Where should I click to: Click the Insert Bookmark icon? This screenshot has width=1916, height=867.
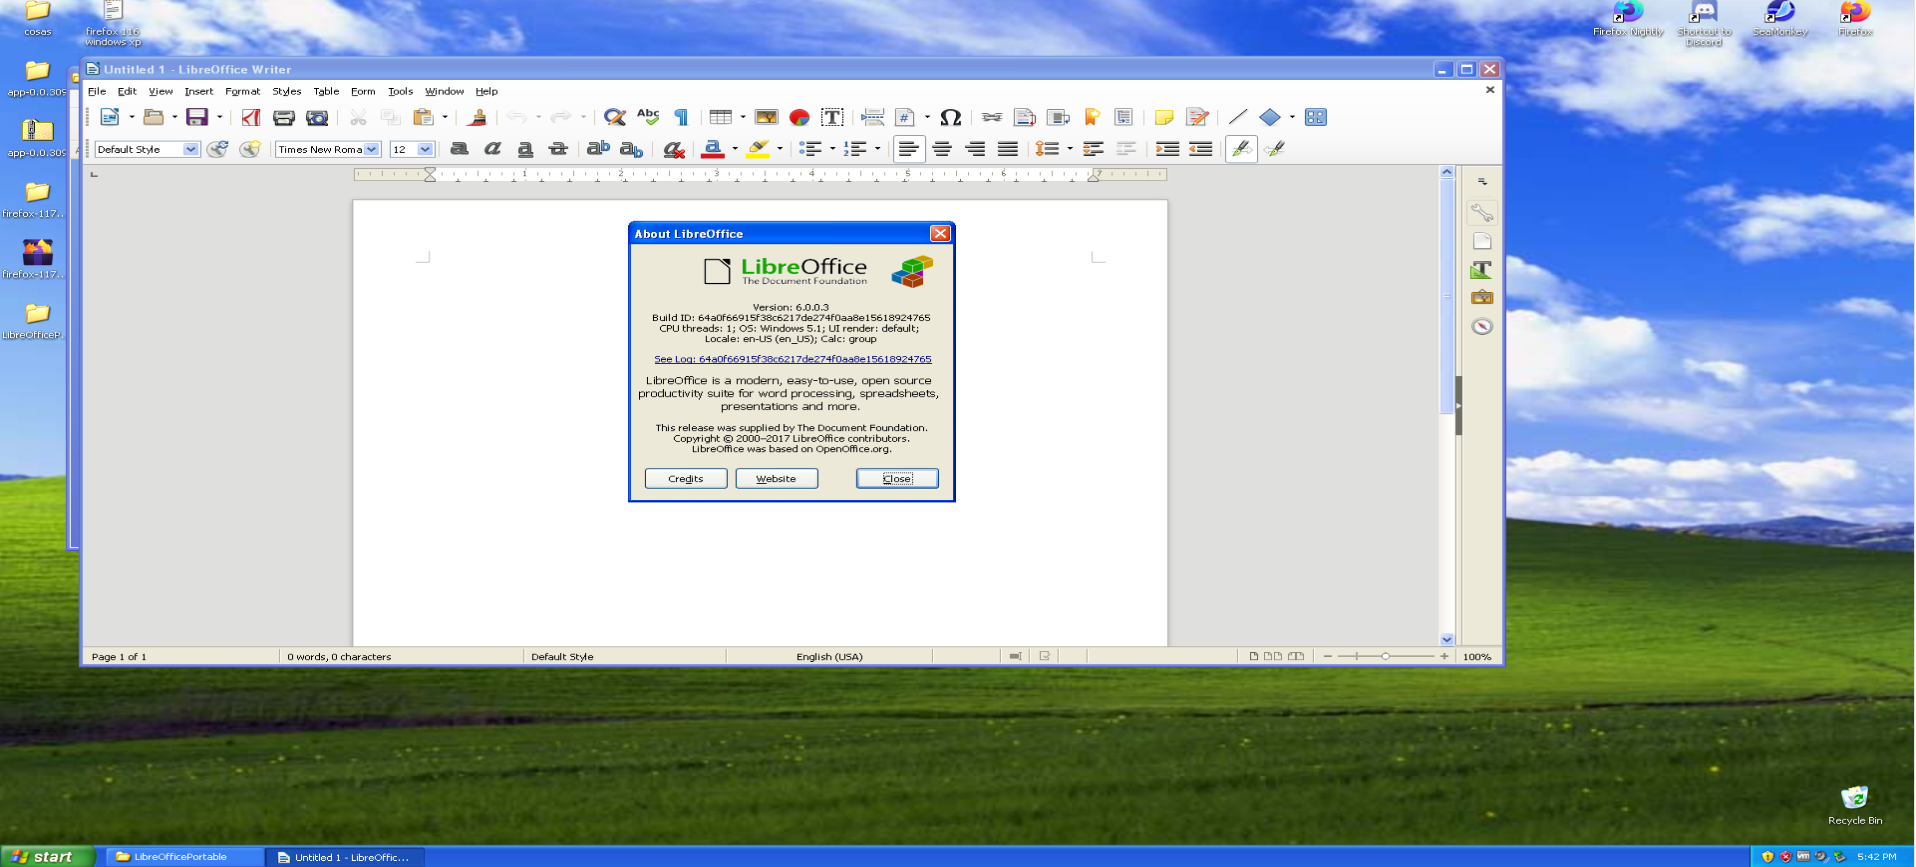click(x=1091, y=117)
